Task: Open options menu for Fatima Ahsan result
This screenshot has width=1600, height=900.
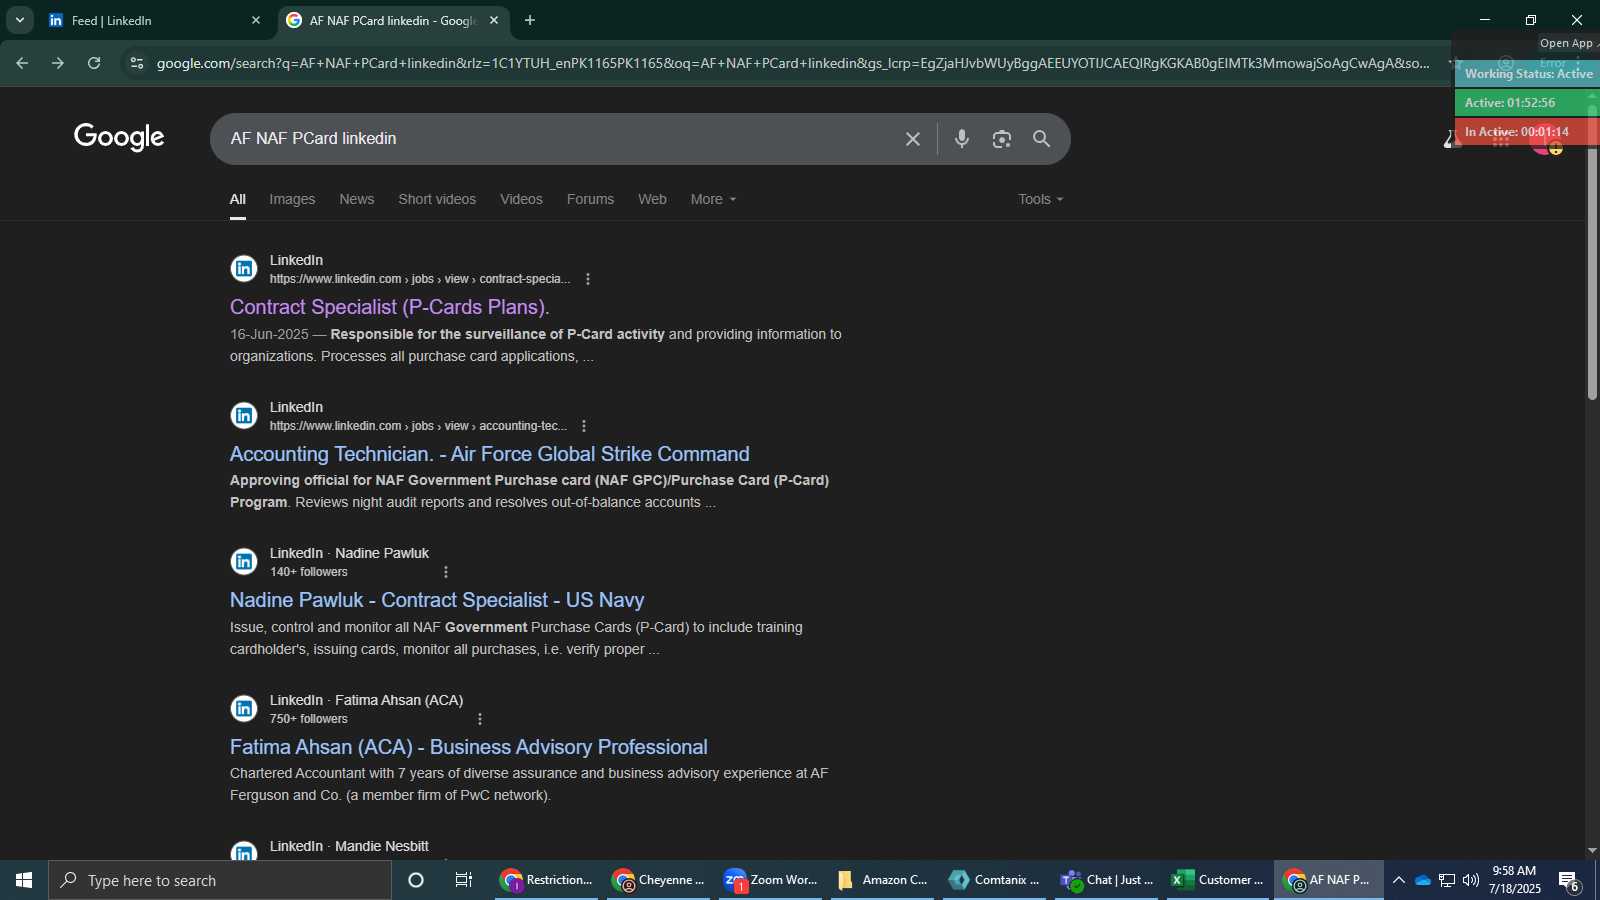Action: click(x=480, y=719)
